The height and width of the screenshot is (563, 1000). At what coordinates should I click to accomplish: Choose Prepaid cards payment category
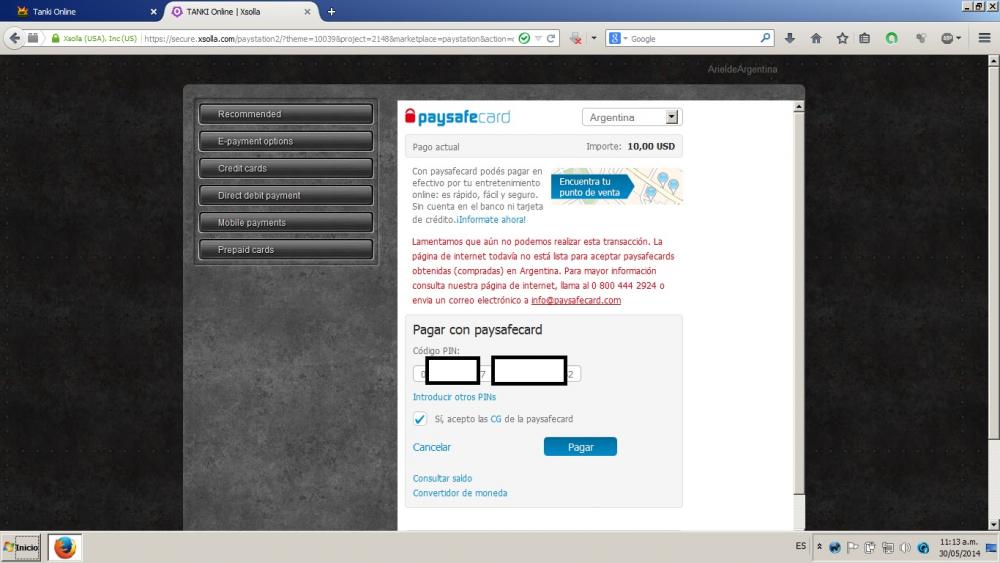coord(285,250)
